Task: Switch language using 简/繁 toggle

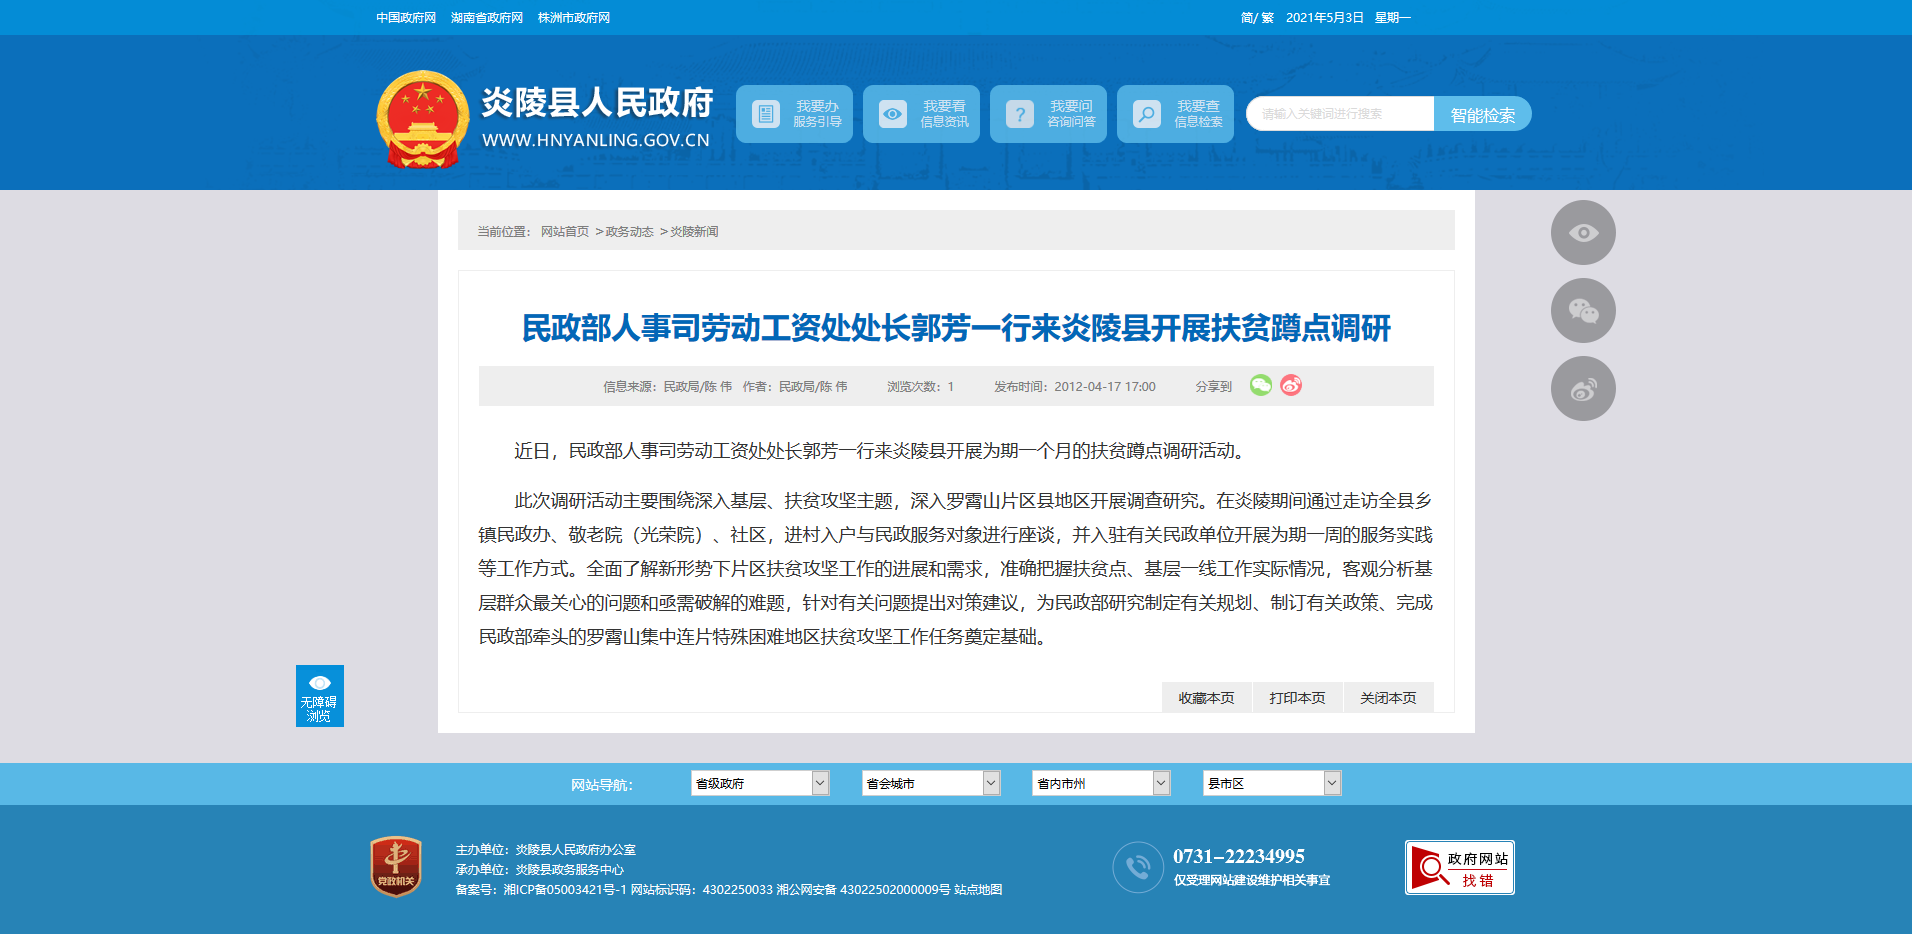Action: tap(1257, 18)
